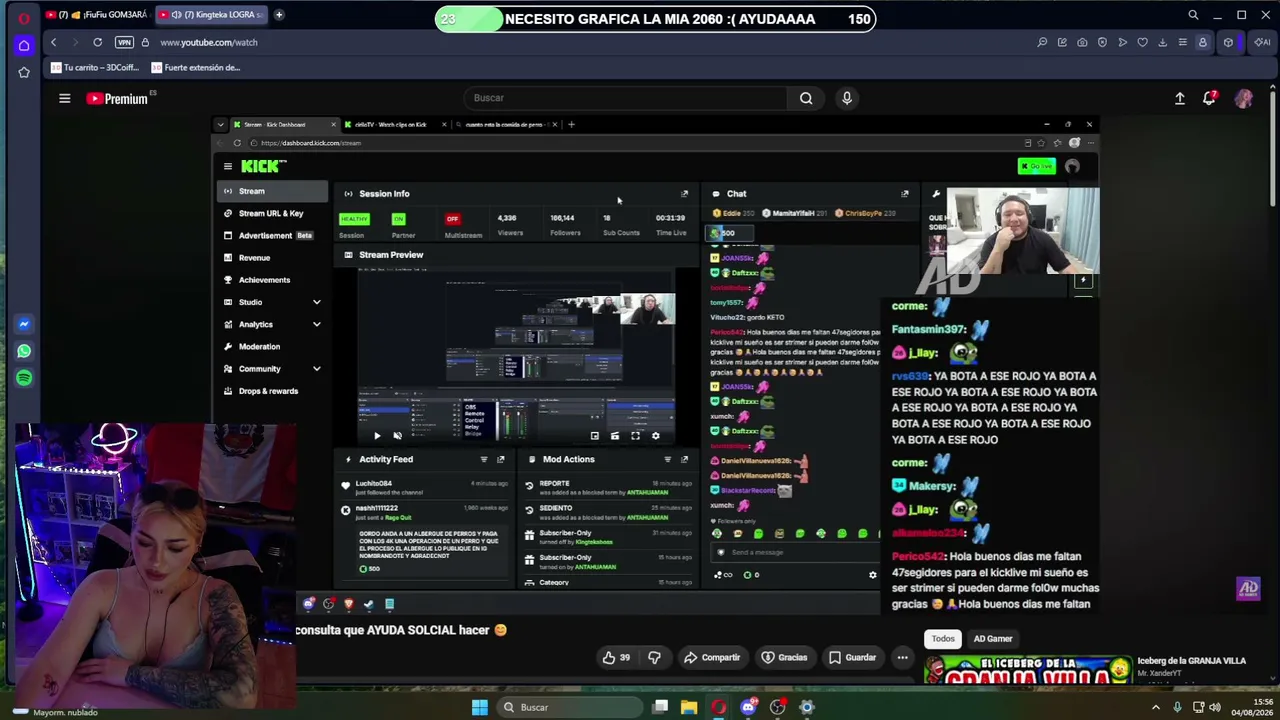Click the Kick chat message input
Image resolution: width=1280 pixels, height=720 pixels.
coord(795,552)
